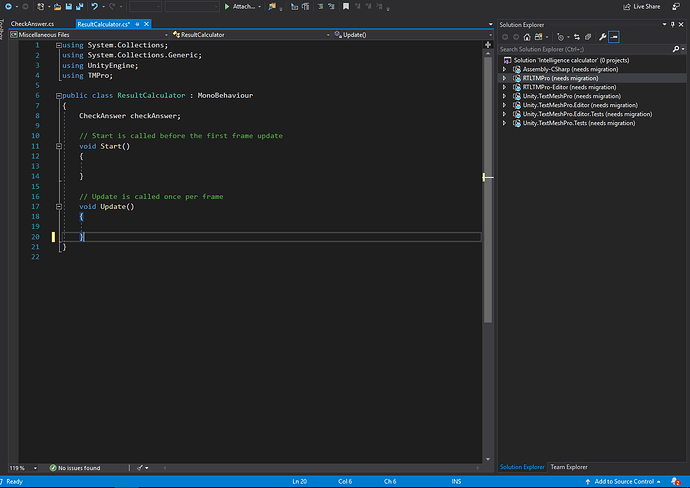690x488 pixels.
Task: Toggle the Preview Selected Items button
Action: tap(615, 36)
